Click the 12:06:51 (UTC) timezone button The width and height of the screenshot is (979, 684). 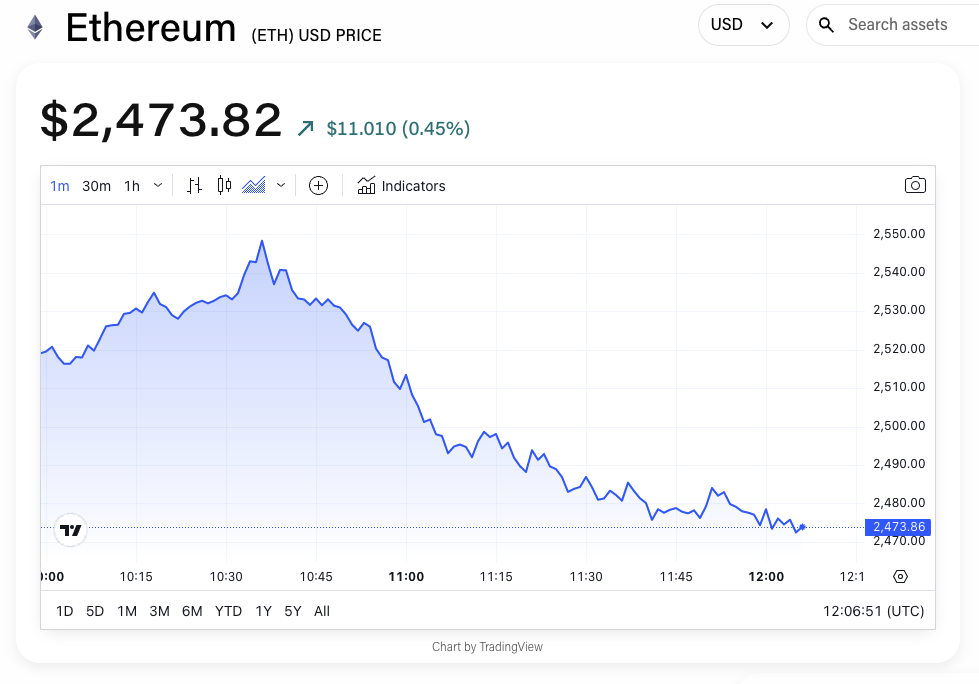[873, 611]
